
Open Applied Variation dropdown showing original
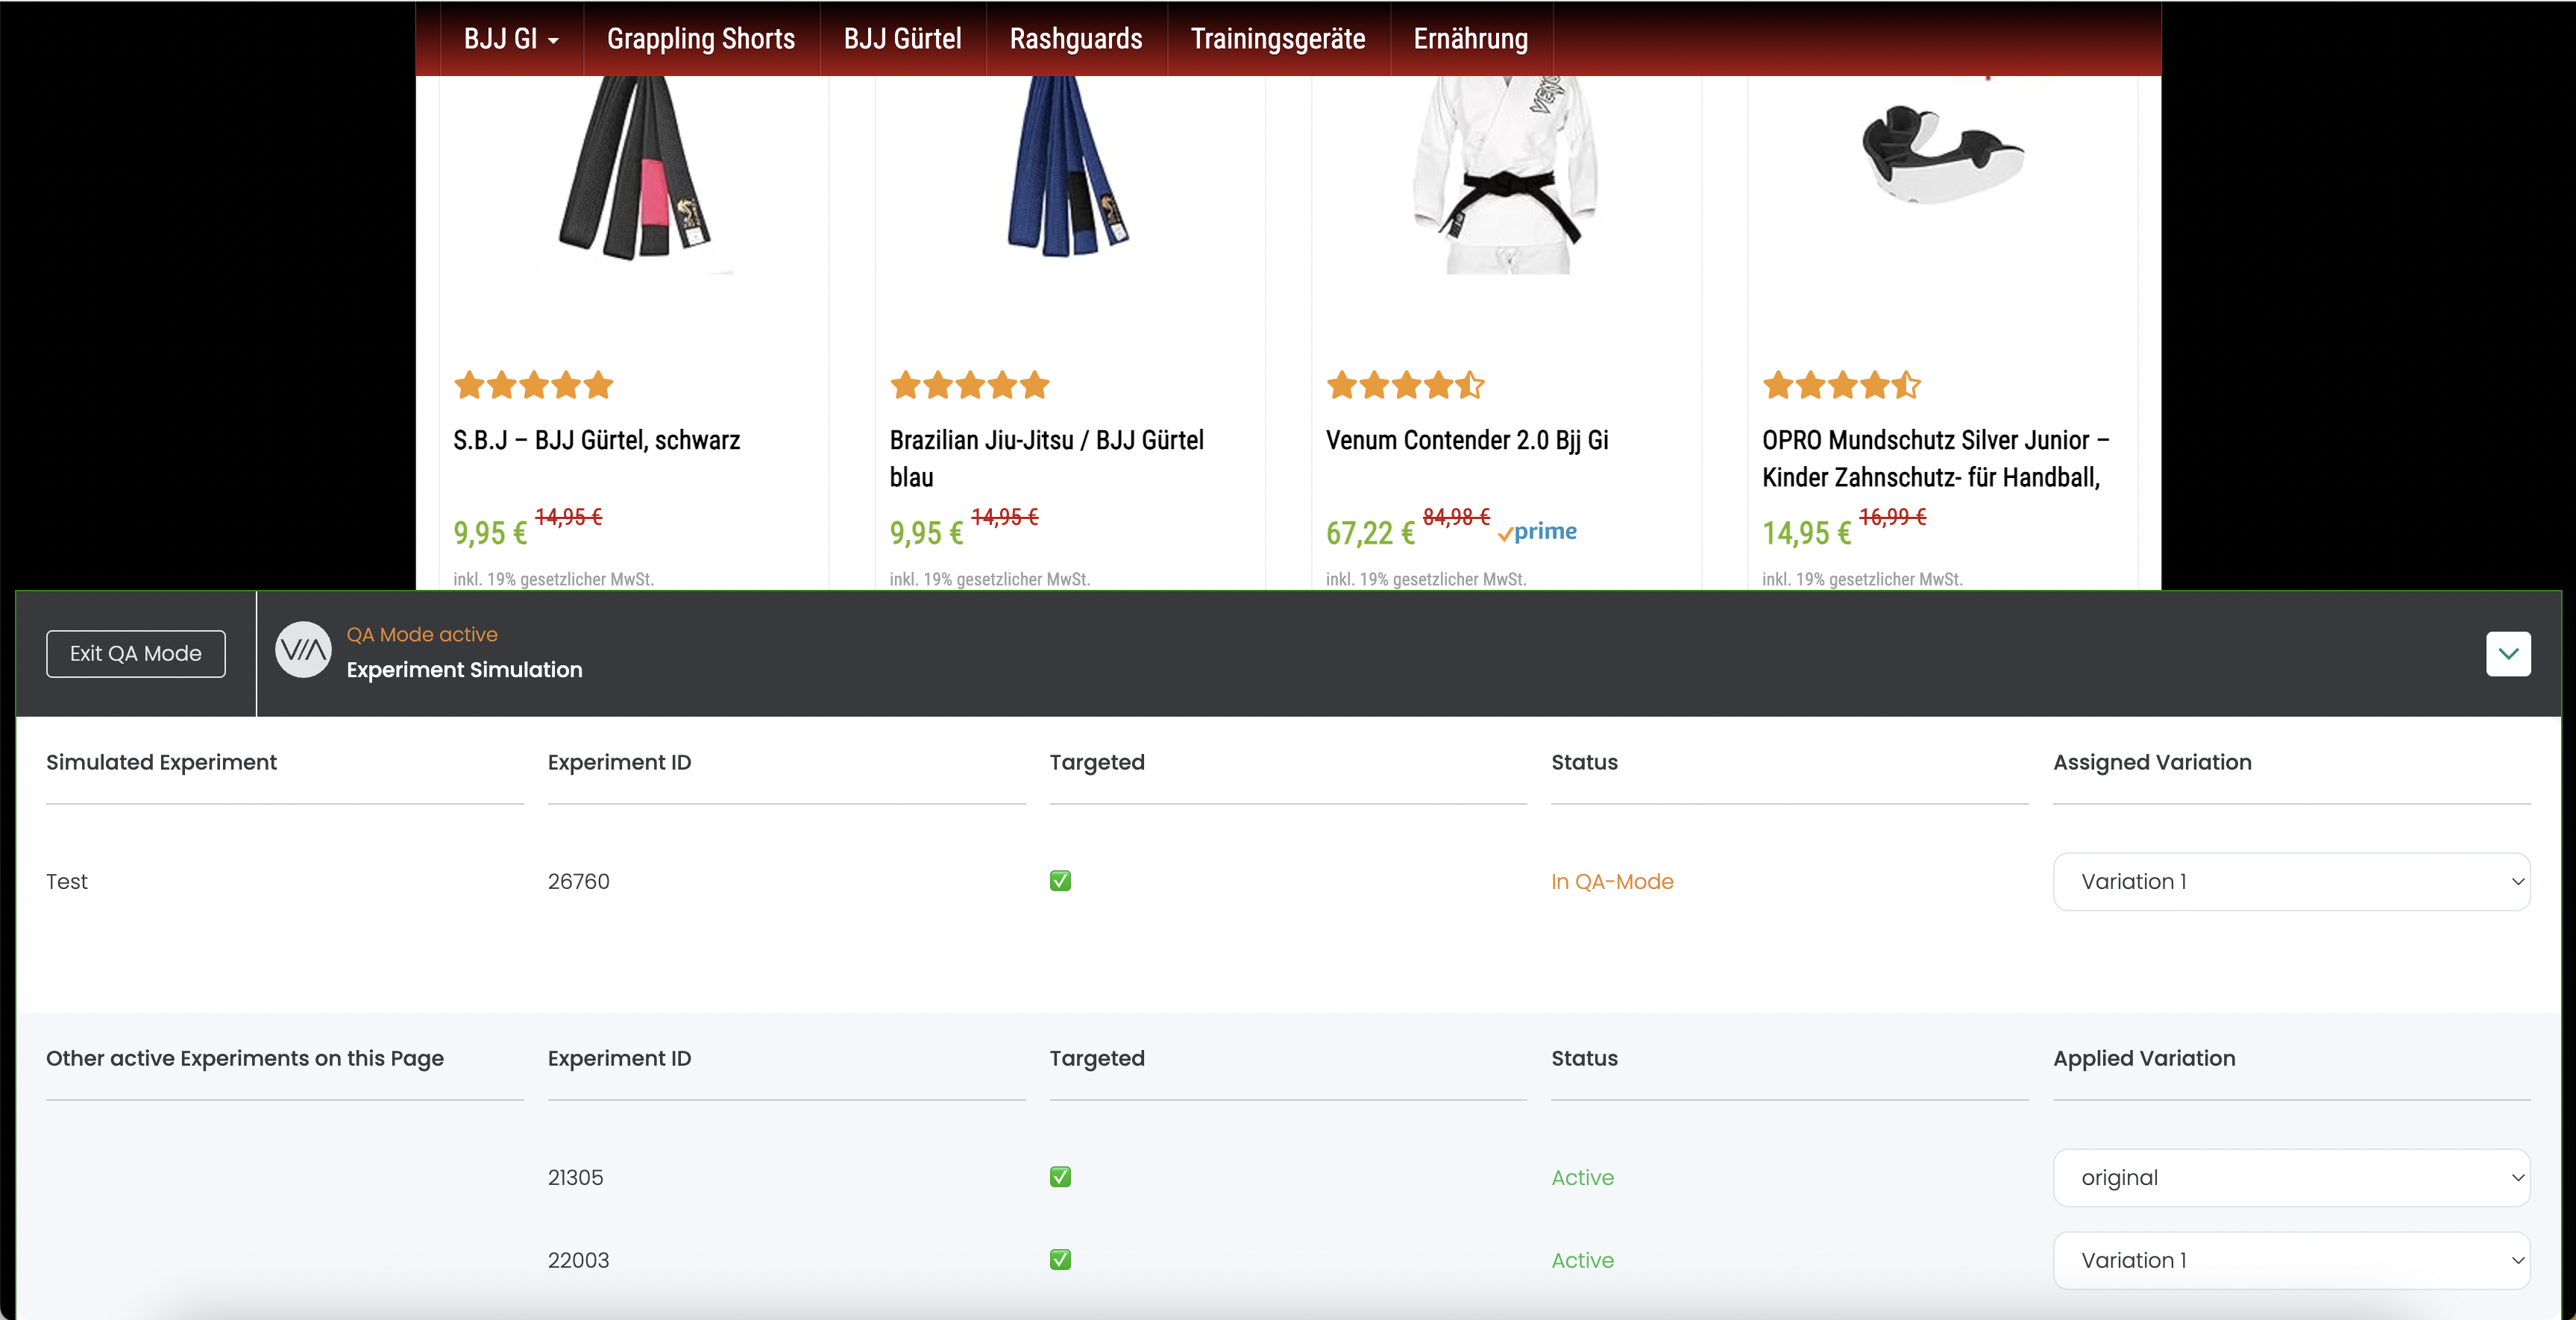(x=2291, y=1178)
